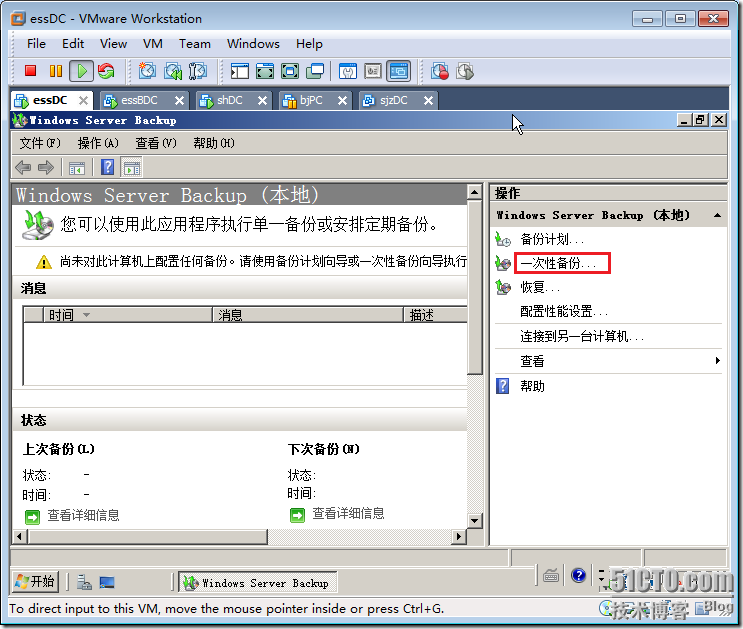Click Show/Hide Console Tree icon
Screen dimensions: 743x629
(x=77, y=168)
